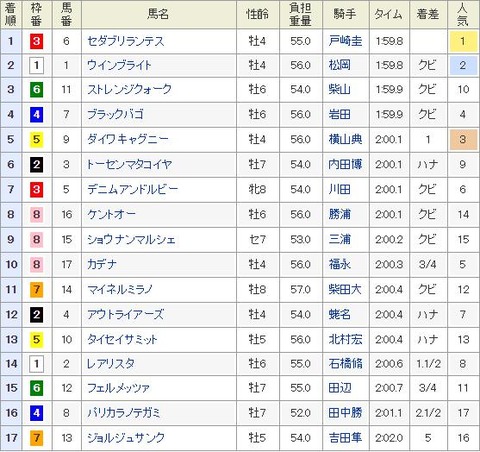Select yellow frame 5 badge beside ダイワキャグニー
This screenshot has height=452, width=480.
[x=36, y=140]
